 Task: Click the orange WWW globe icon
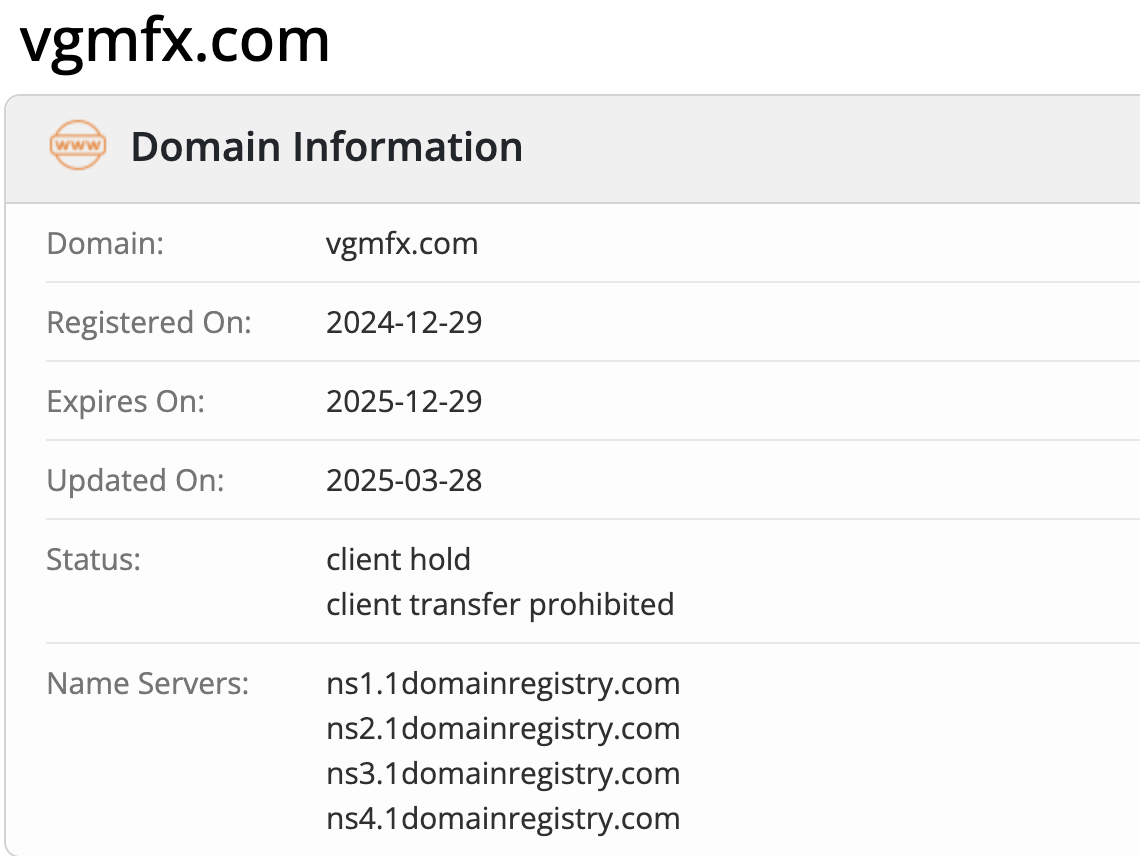pyautogui.click(x=77, y=146)
